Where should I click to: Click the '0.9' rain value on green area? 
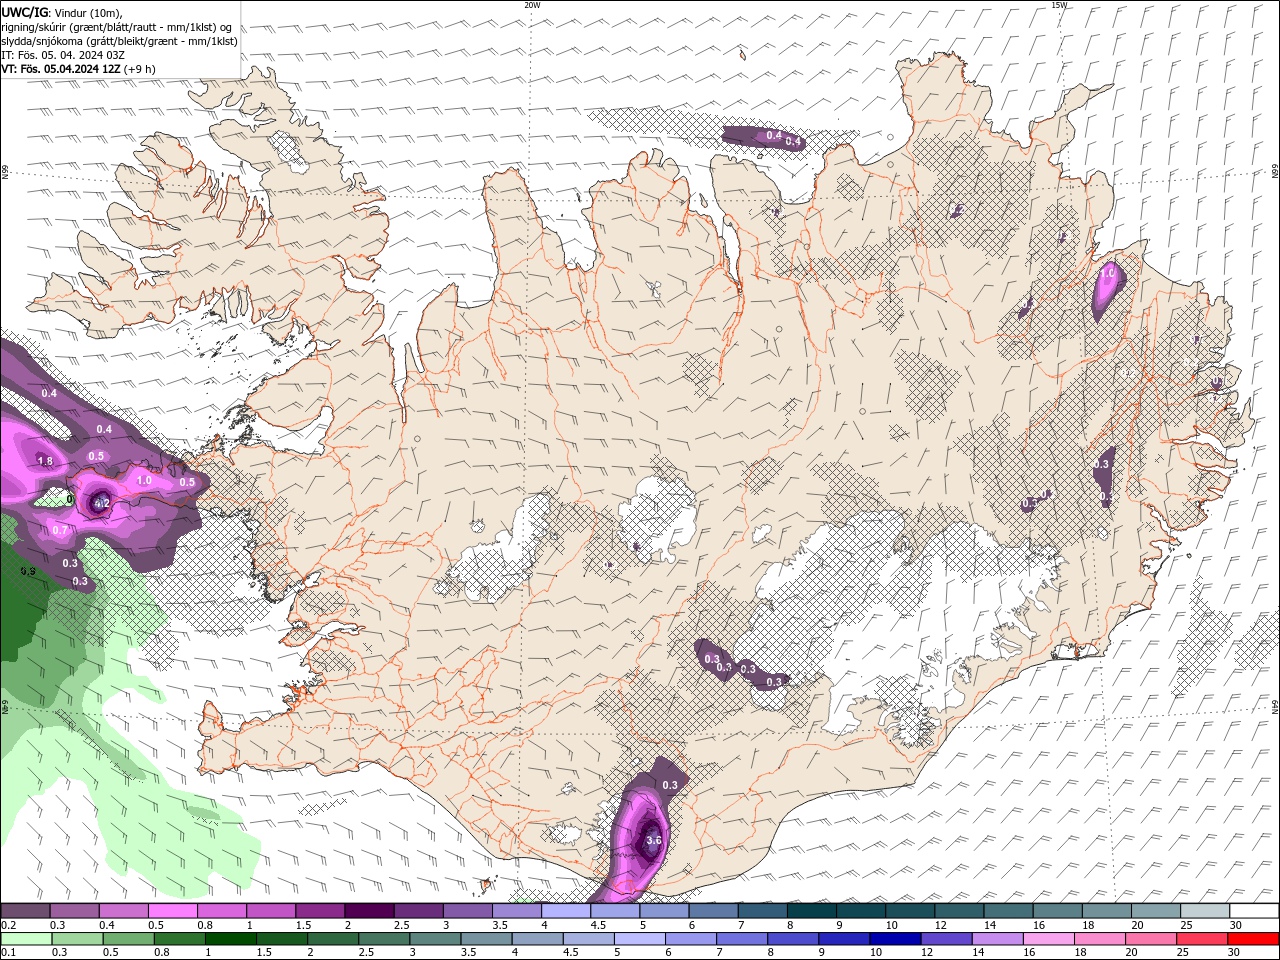pyautogui.click(x=28, y=571)
